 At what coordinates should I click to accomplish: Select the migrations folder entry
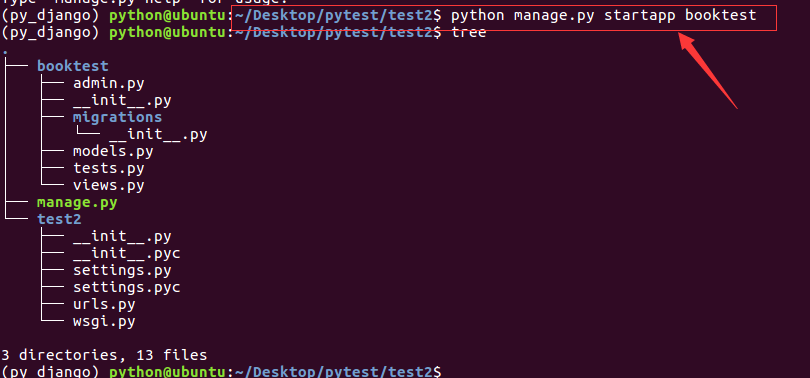tap(117, 117)
